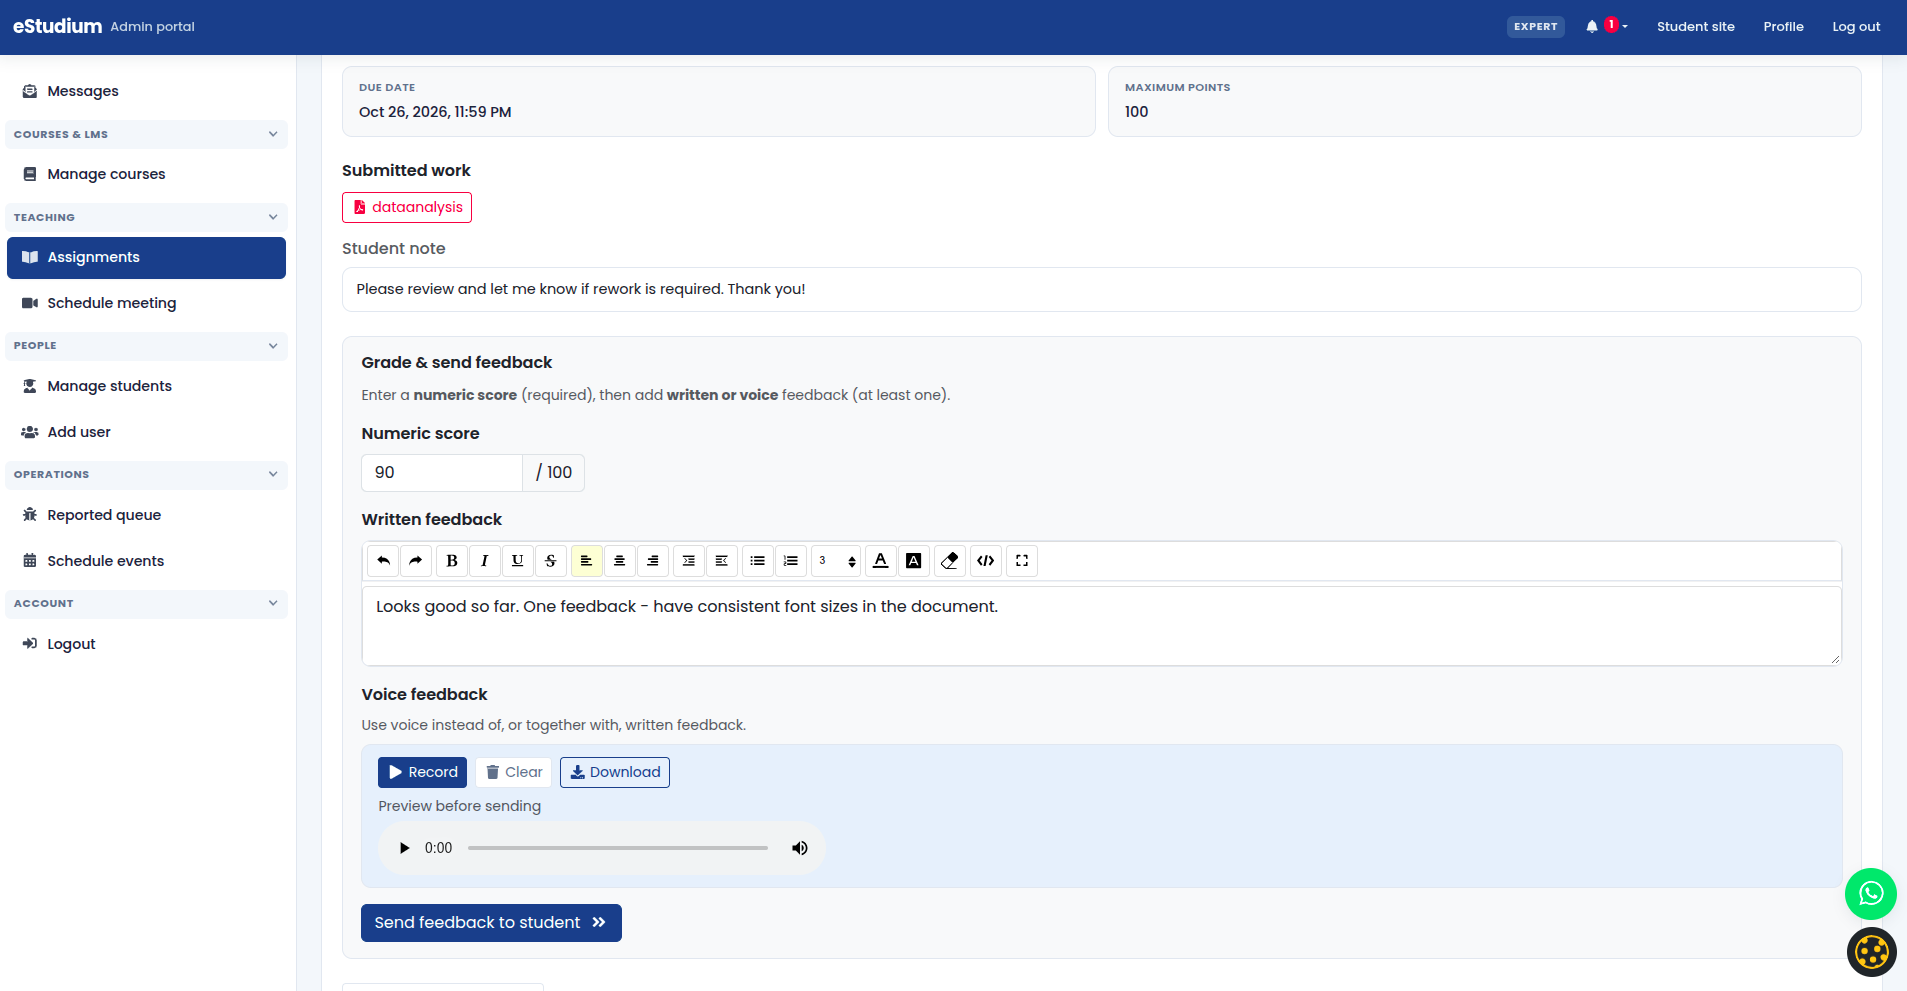Collapse the People section
Screen dimensions: 1907x991
click(146, 345)
